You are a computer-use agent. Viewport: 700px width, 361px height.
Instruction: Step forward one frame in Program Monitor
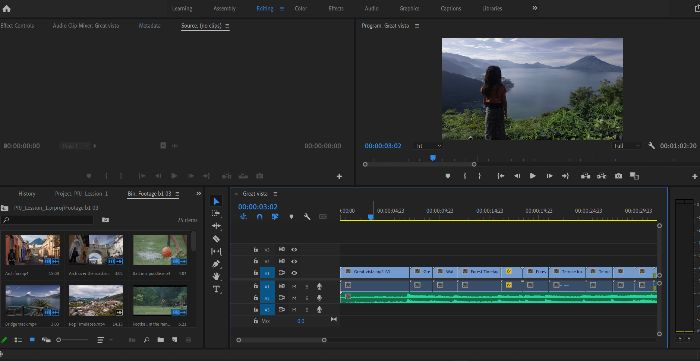coord(550,176)
